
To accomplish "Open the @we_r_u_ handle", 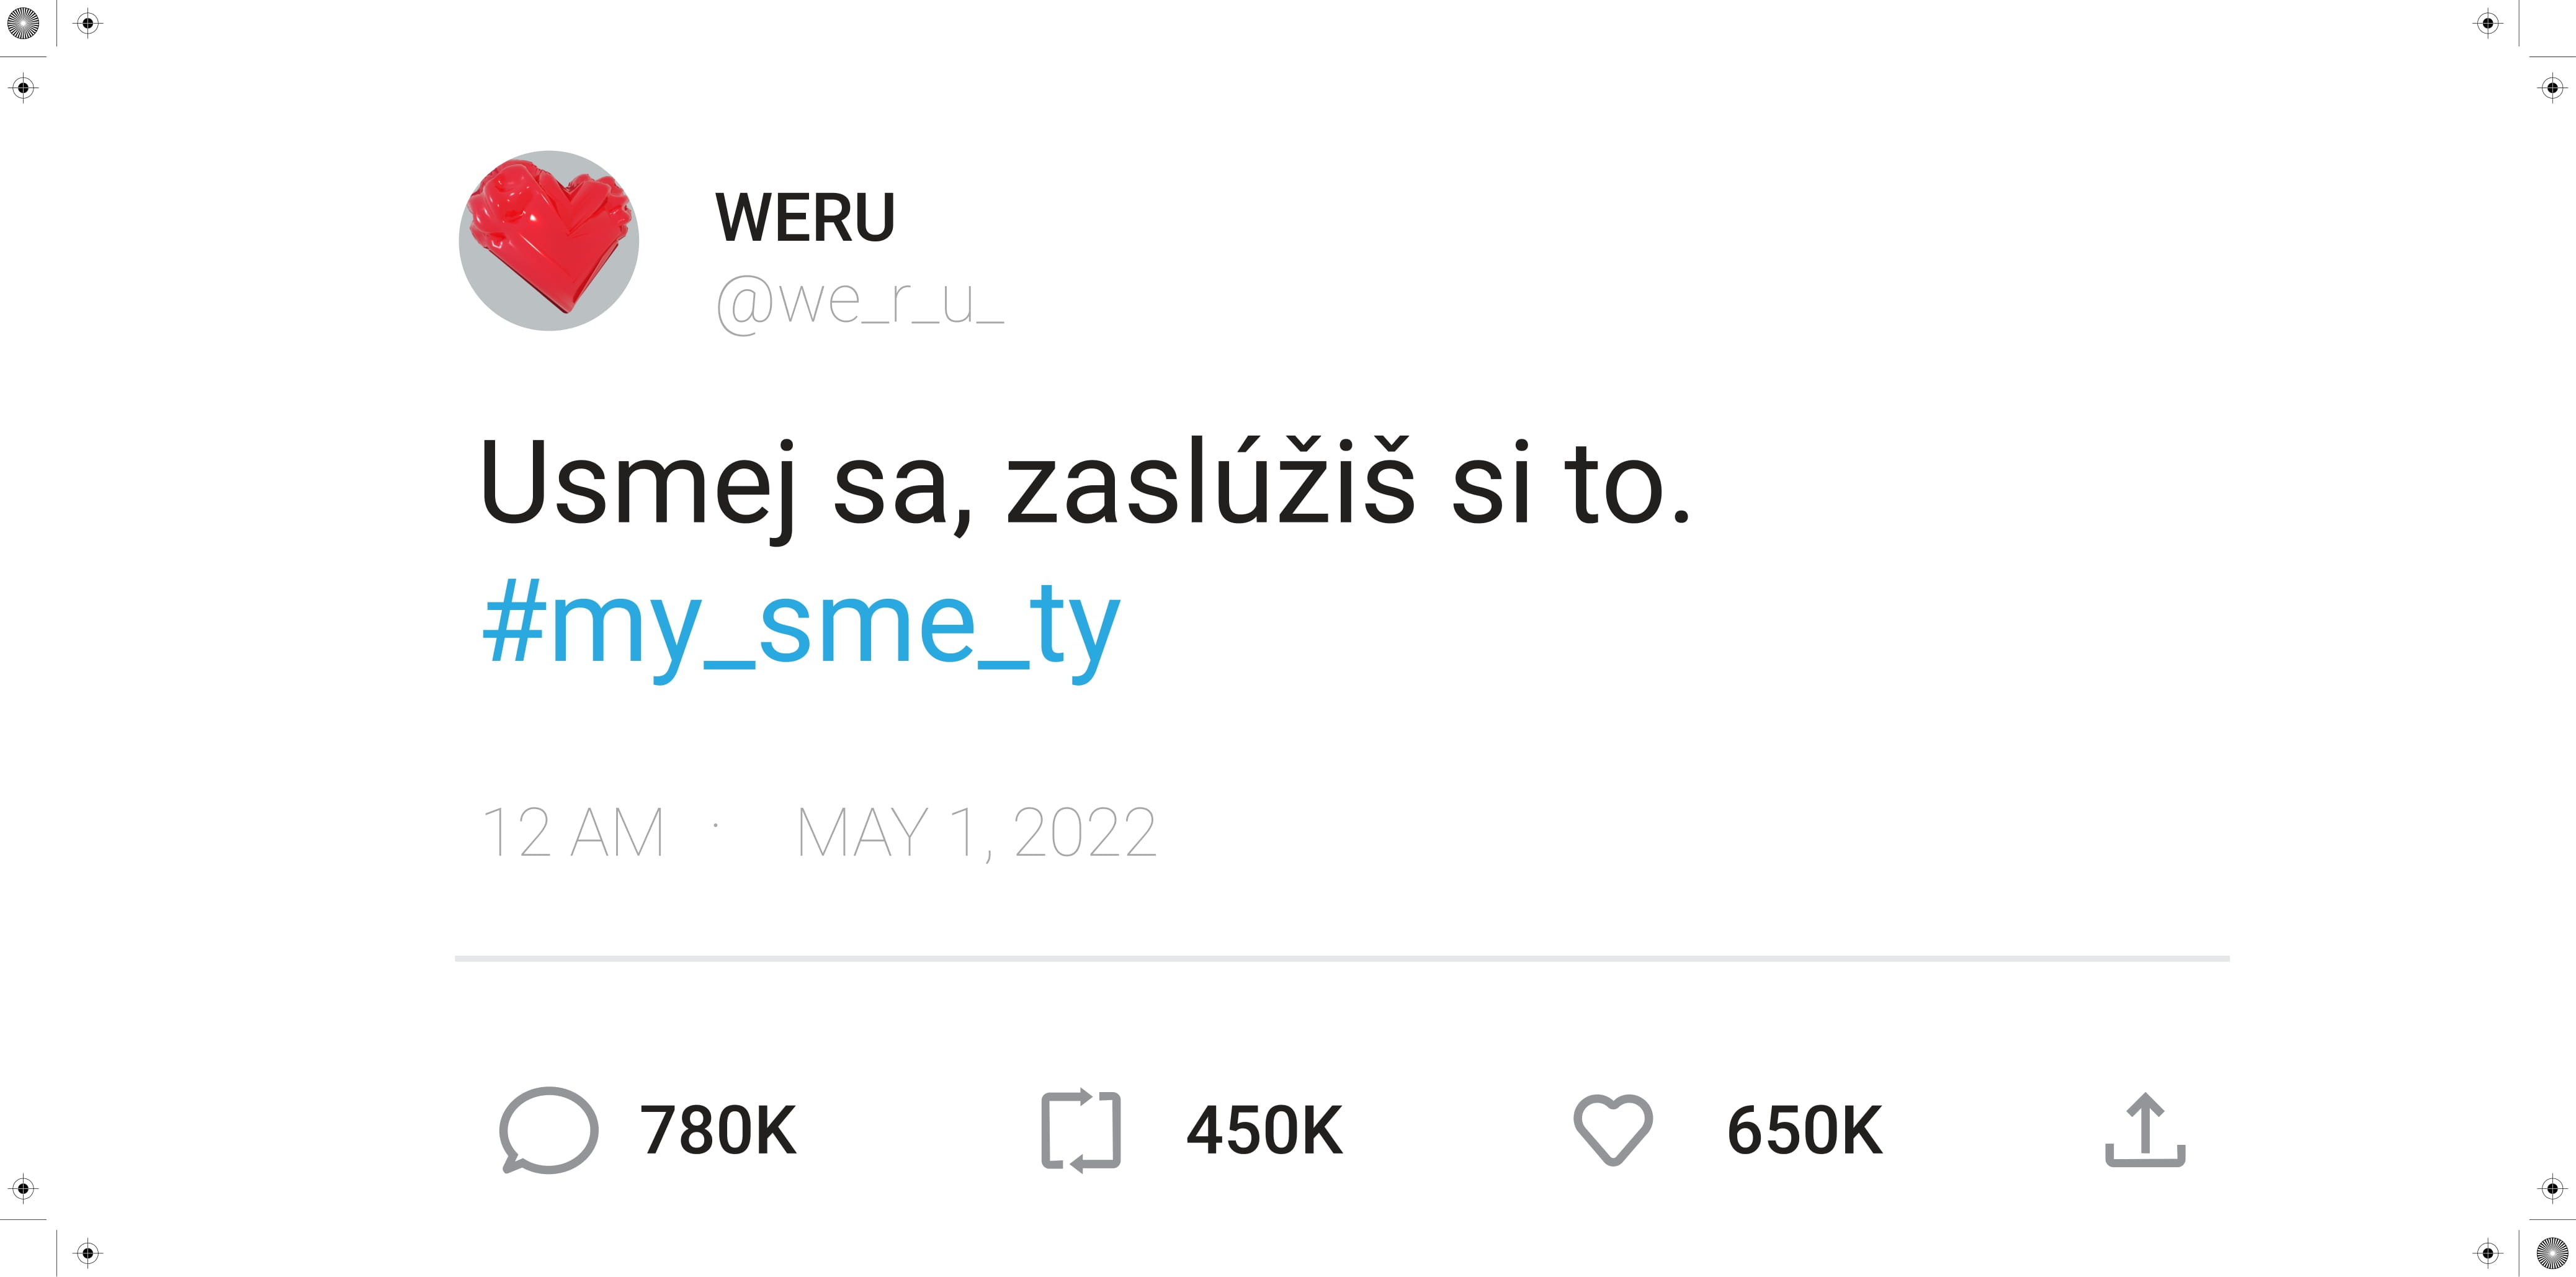I will pos(860,302).
